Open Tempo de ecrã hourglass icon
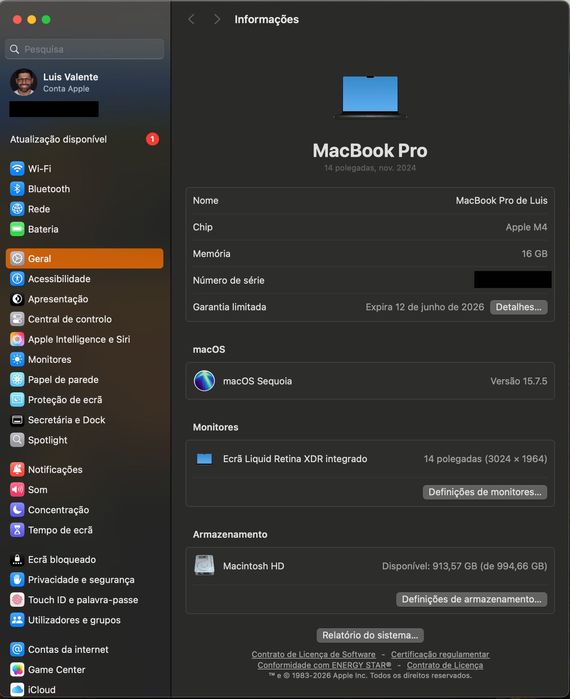This screenshot has height=699, width=570. pyautogui.click(x=17, y=530)
